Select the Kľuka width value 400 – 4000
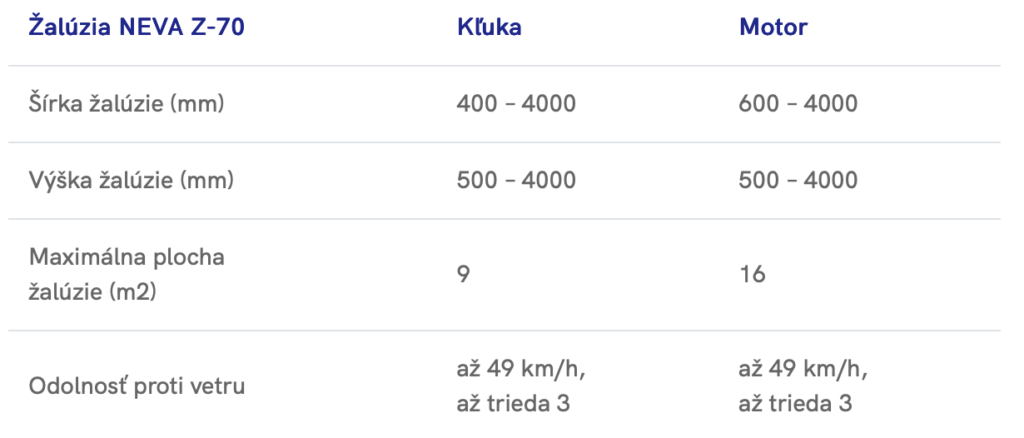The height and width of the screenshot is (438, 1024). 516,104
